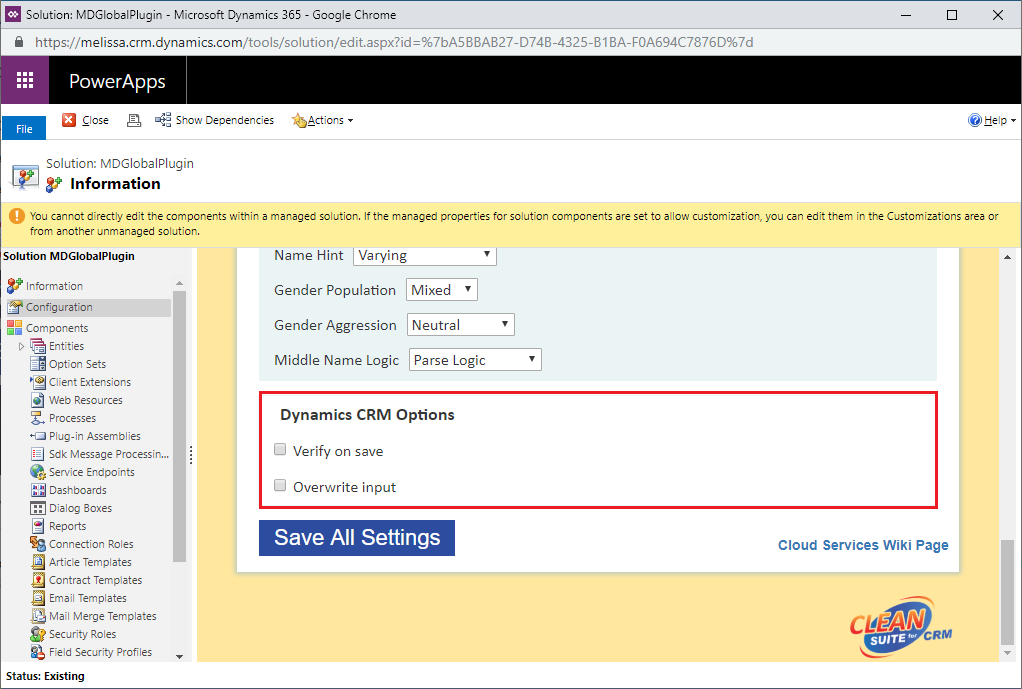The width and height of the screenshot is (1022, 689).
Task: Open the Name Hint dropdown
Action: click(425, 256)
